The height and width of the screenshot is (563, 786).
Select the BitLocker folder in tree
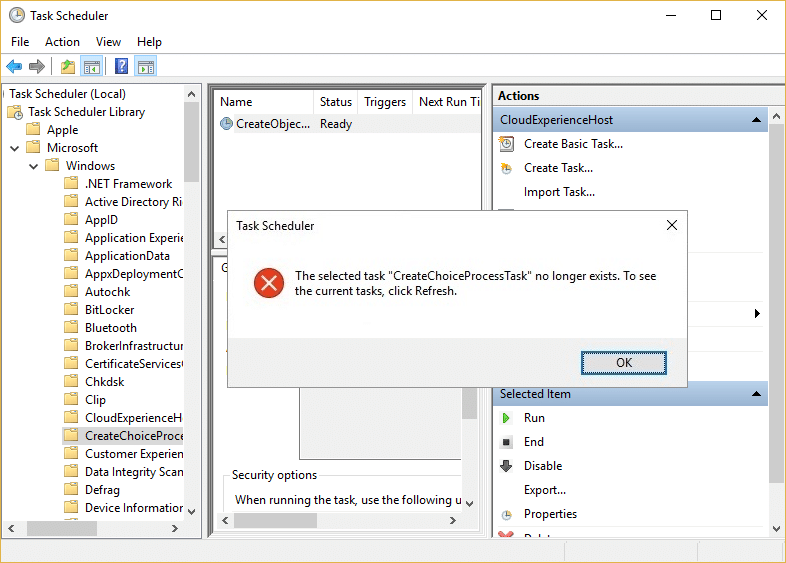coord(109,310)
